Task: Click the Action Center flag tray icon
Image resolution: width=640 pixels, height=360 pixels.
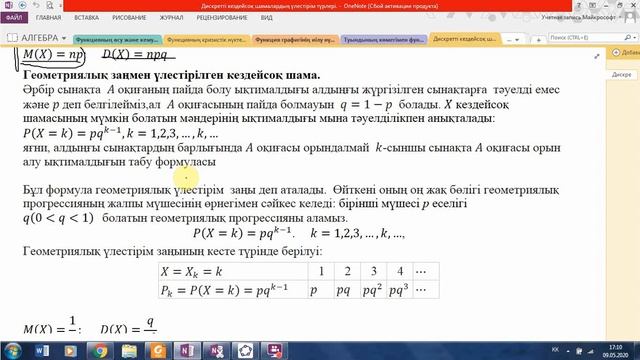Action: point(579,351)
